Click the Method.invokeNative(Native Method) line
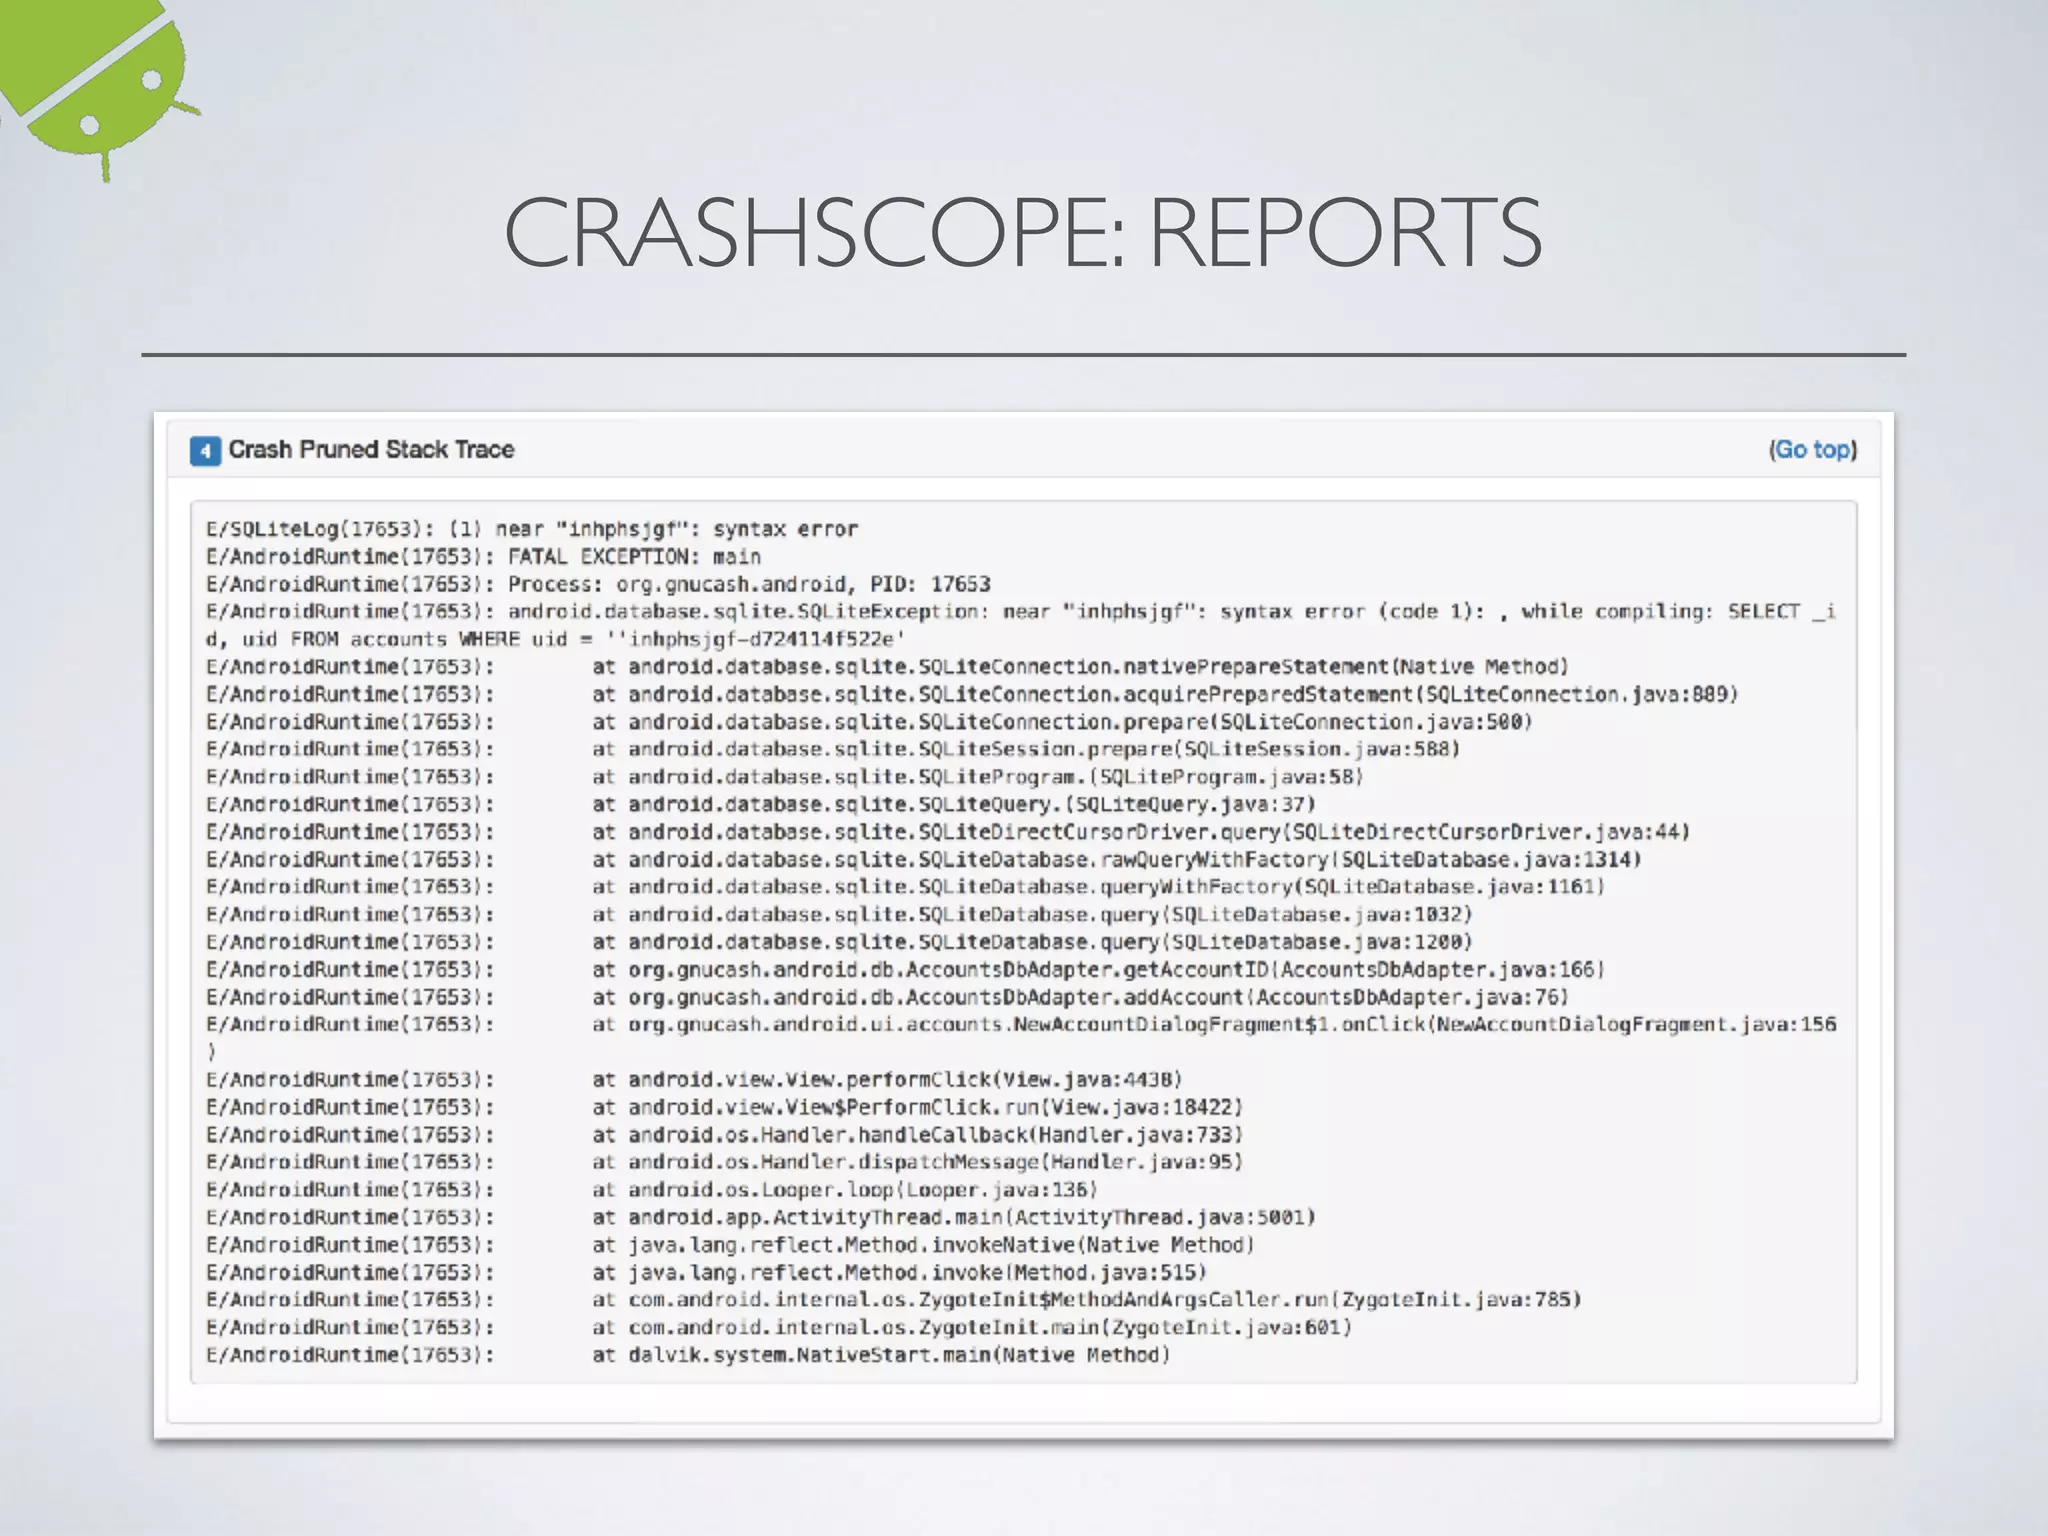Image resolution: width=2048 pixels, height=1536 pixels. tap(730, 1245)
